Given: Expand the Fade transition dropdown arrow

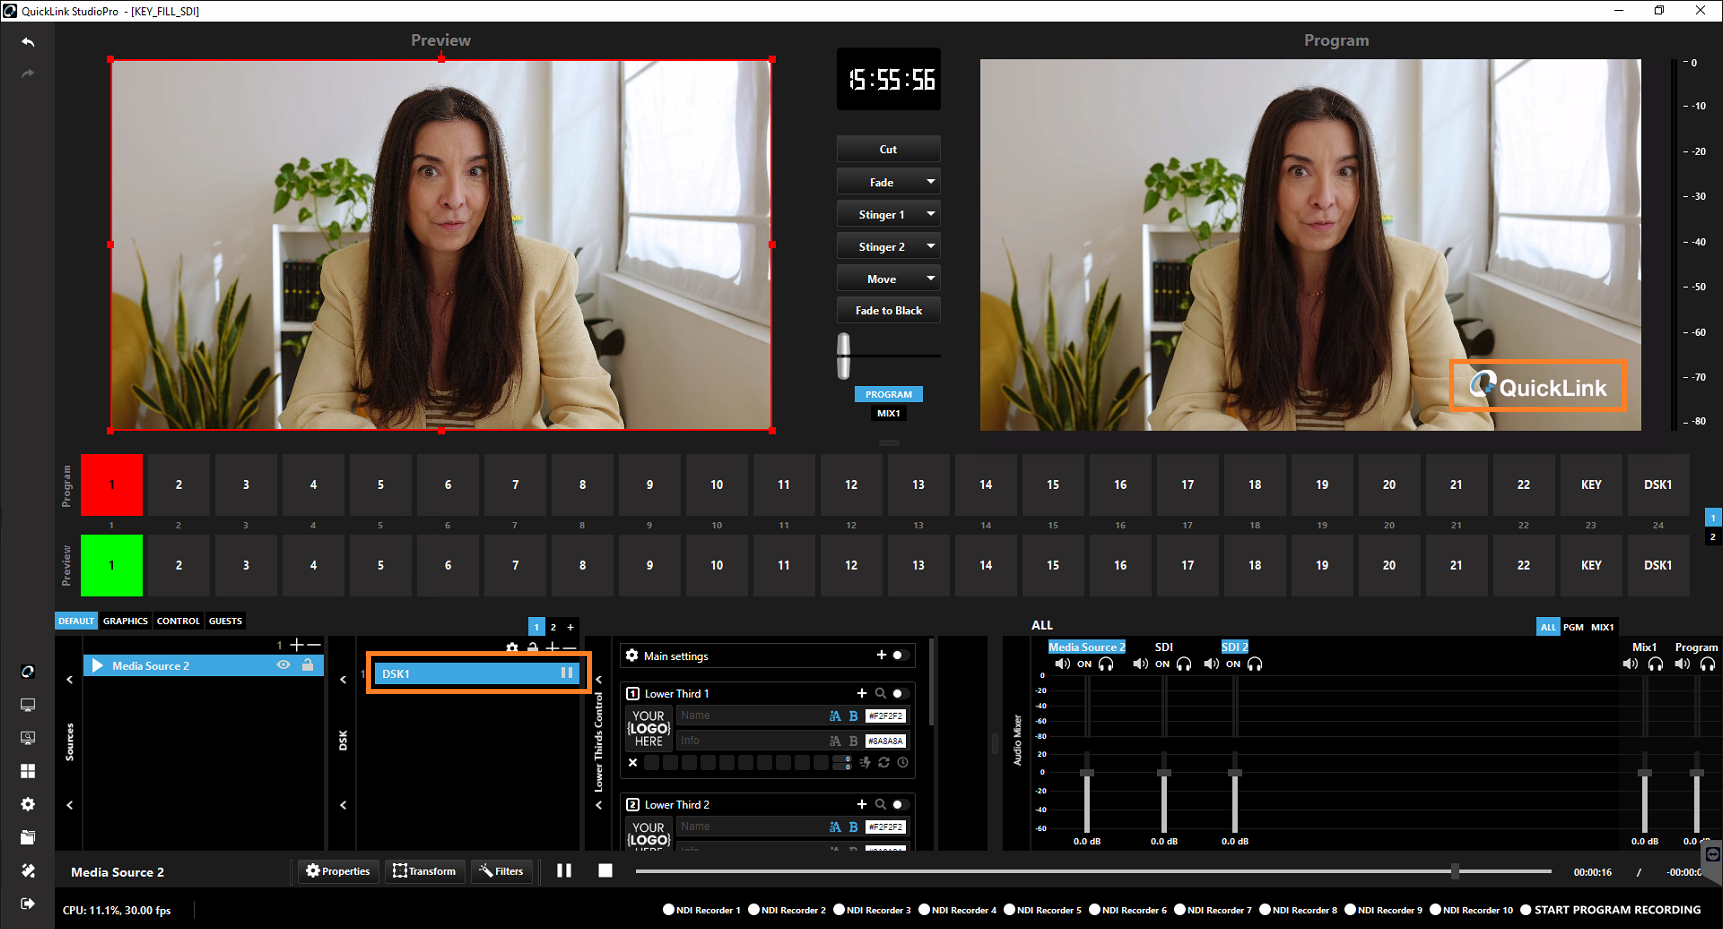Looking at the screenshot, I should click(930, 182).
